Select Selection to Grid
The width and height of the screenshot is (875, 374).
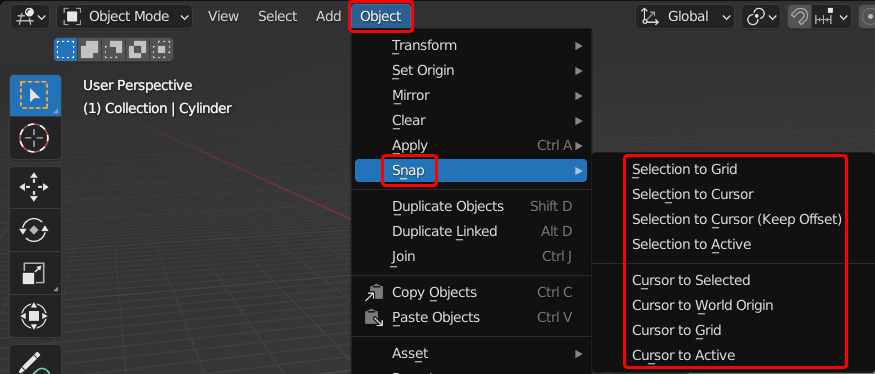point(685,169)
